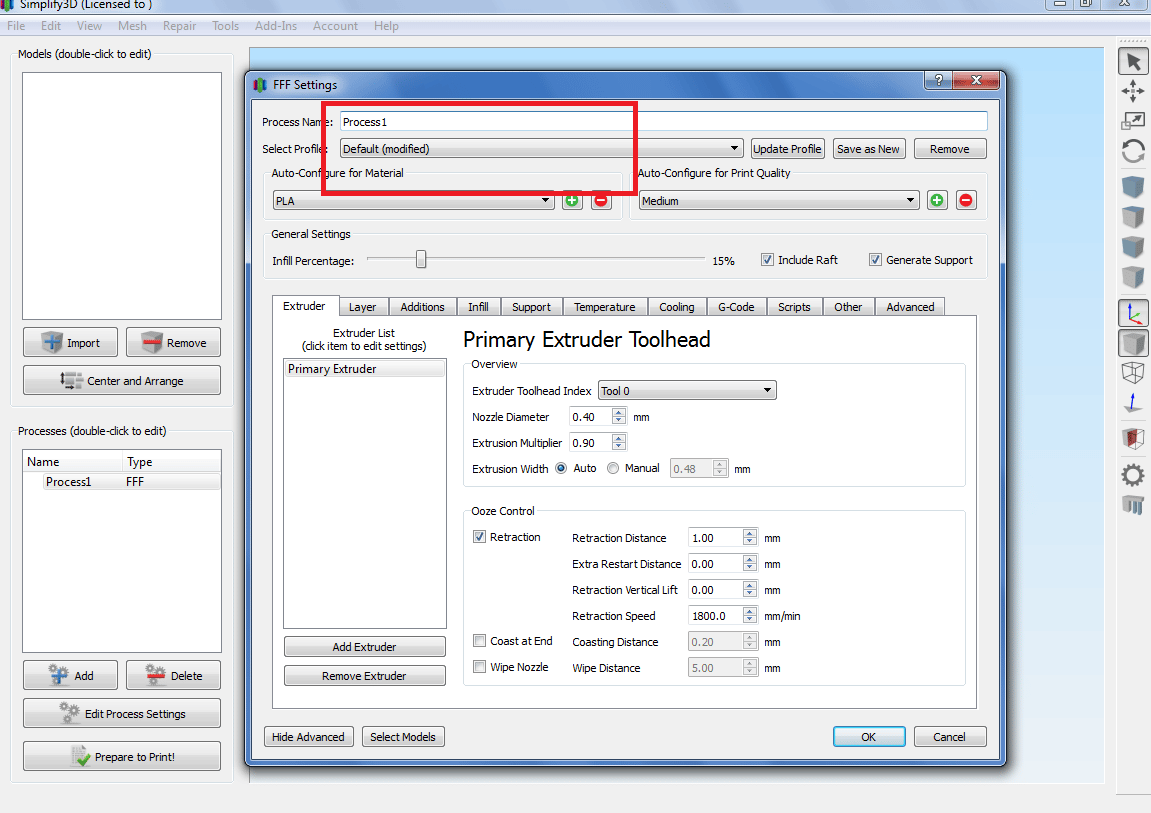This screenshot has width=1151, height=813.
Task: Disable the Retraction checkbox
Action: (479, 537)
